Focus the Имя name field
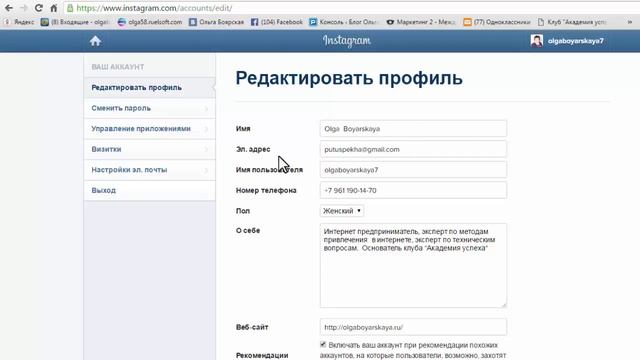The image size is (640, 360). click(413, 129)
